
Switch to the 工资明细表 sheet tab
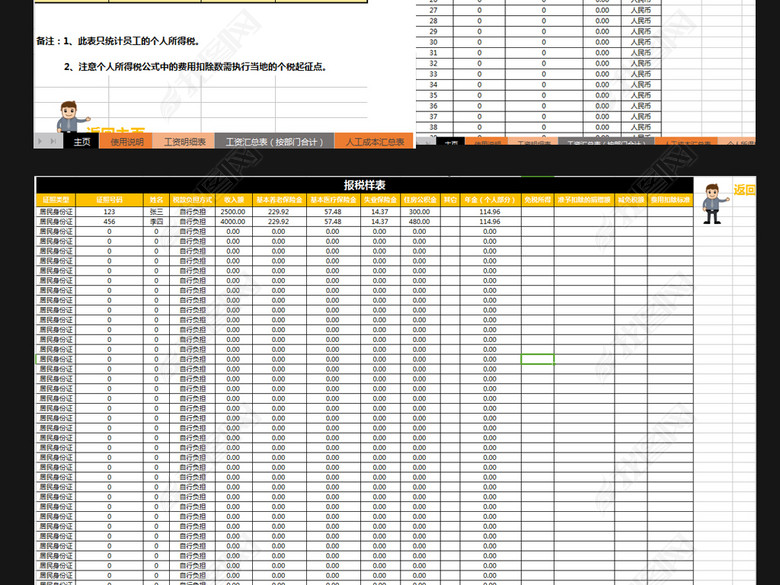184,142
